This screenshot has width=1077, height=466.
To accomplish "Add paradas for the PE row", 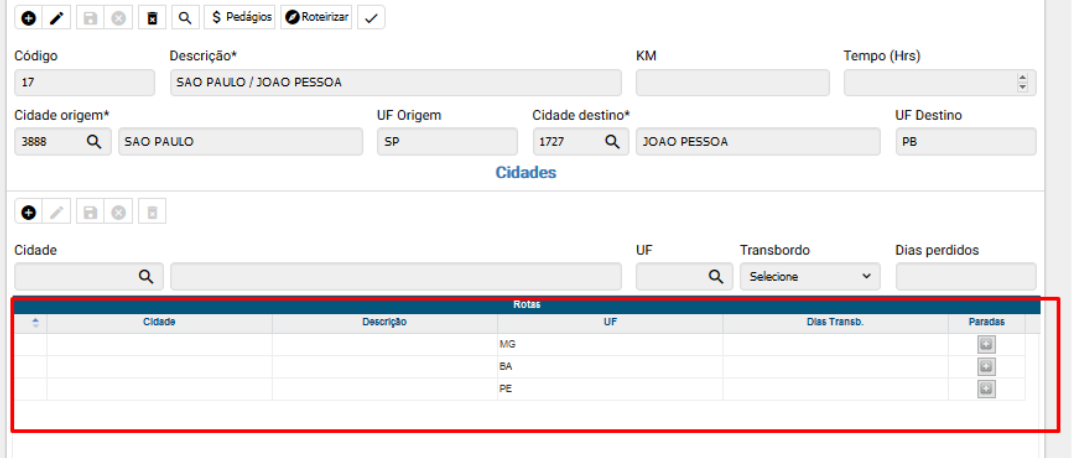I will pyautogui.click(x=986, y=389).
